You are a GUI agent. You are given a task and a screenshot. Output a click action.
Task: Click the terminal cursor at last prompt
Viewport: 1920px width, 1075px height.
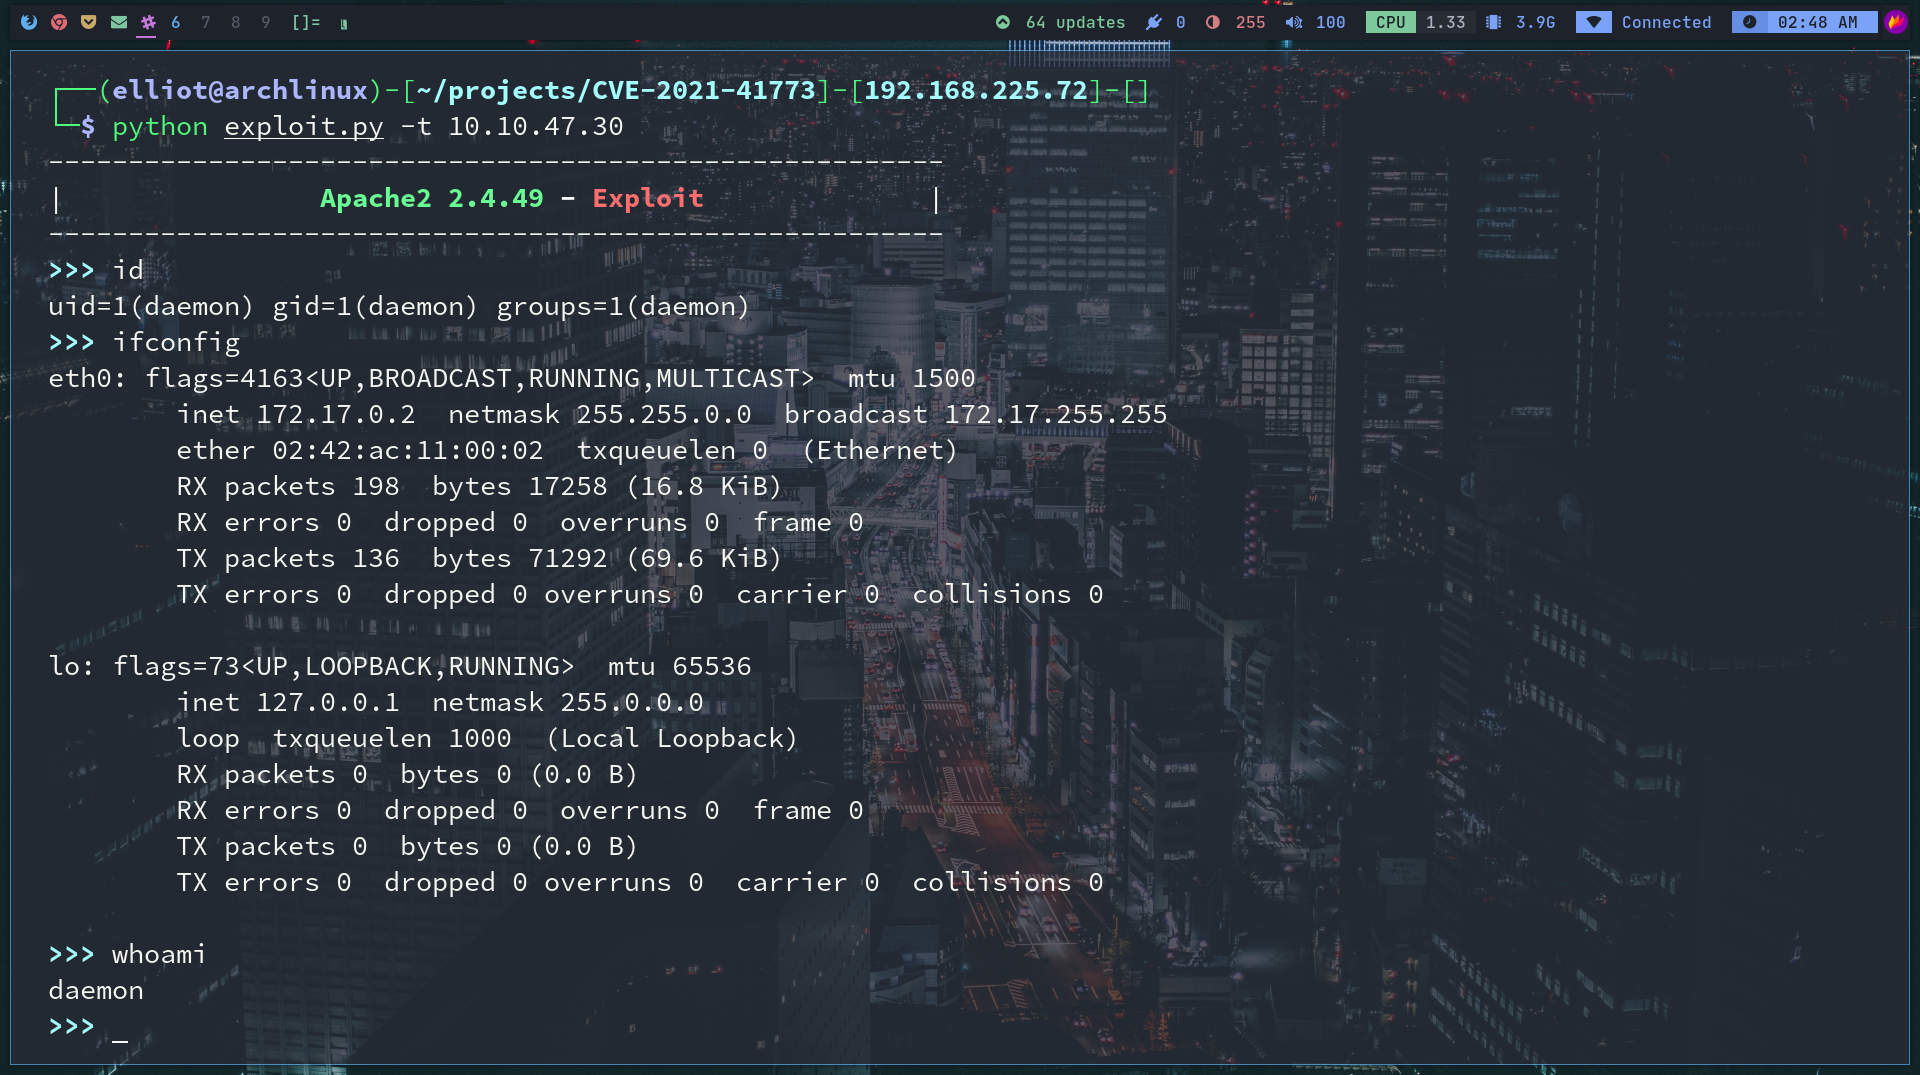(x=120, y=1040)
